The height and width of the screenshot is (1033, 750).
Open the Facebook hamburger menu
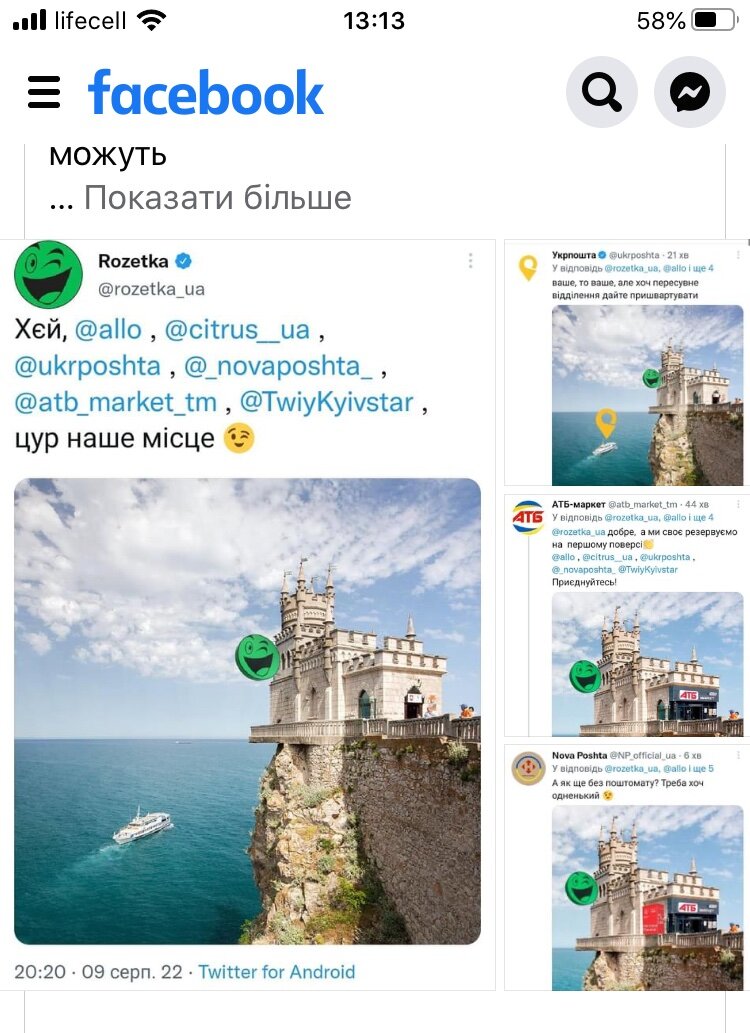click(x=43, y=92)
